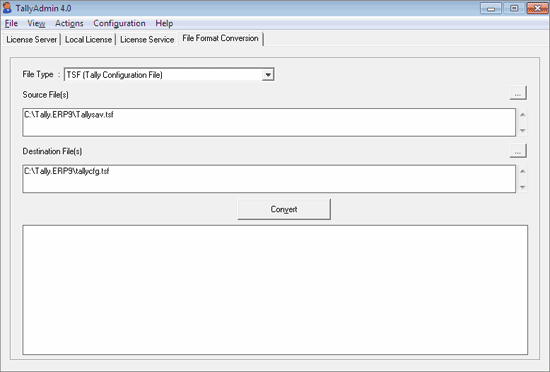Switch to the License Service tab
550x372 pixels.
click(147, 40)
